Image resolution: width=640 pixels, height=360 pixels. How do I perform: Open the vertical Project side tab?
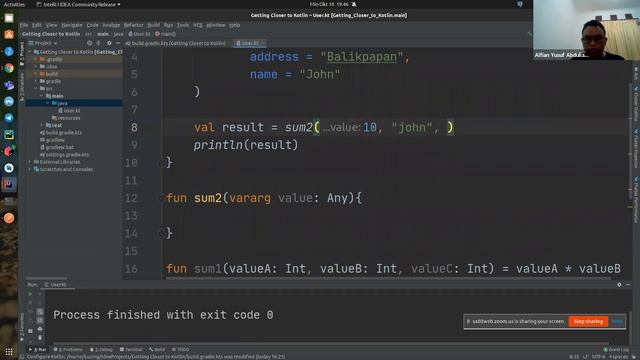click(x=22, y=54)
